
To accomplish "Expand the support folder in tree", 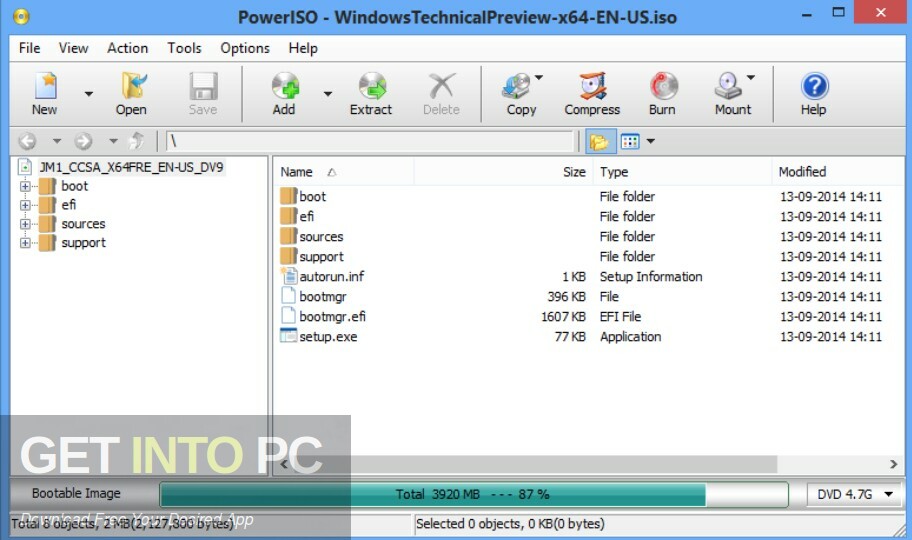I will tap(25, 243).
